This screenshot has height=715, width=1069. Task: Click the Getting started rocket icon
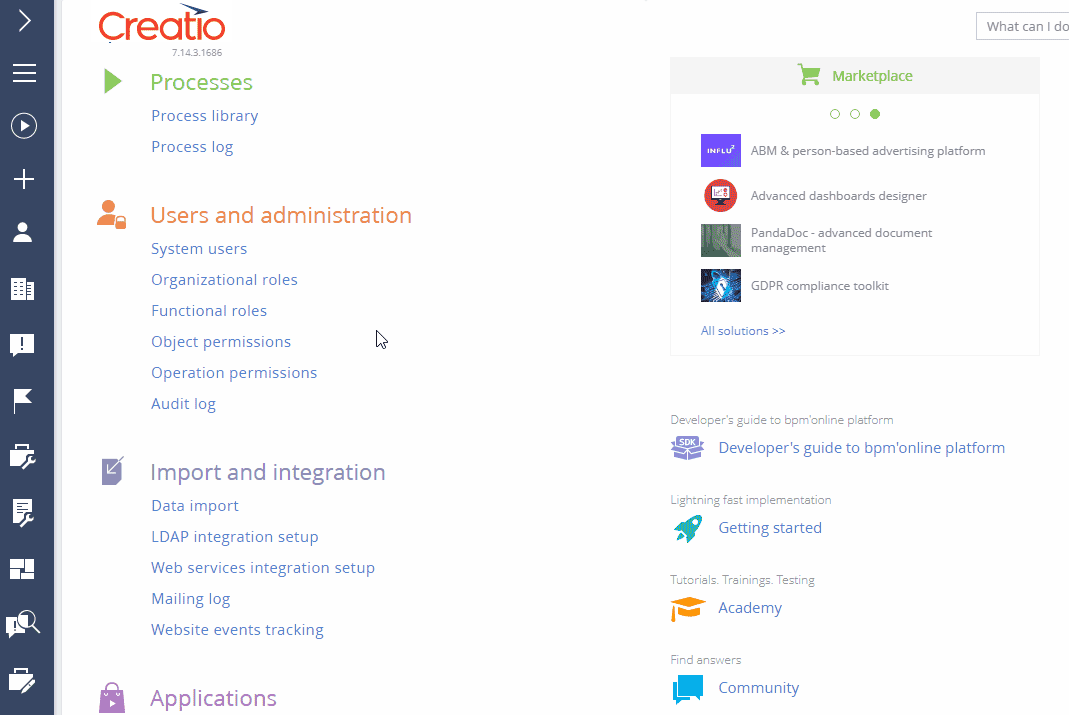(687, 528)
